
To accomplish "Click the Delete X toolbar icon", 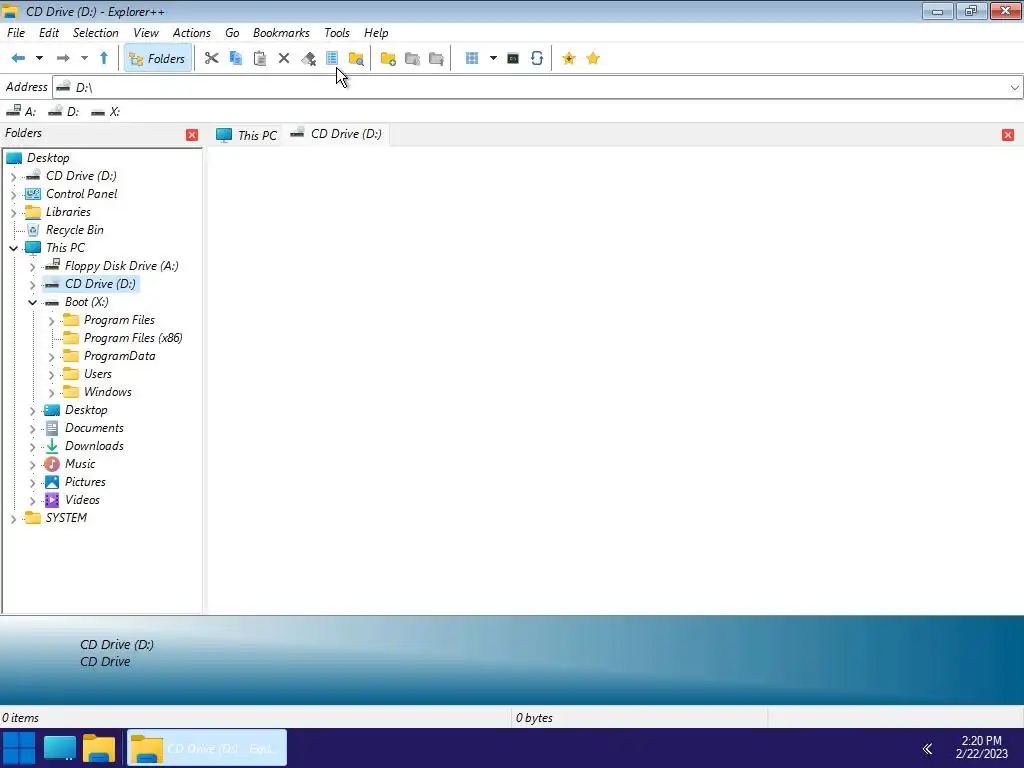I will [284, 59].
